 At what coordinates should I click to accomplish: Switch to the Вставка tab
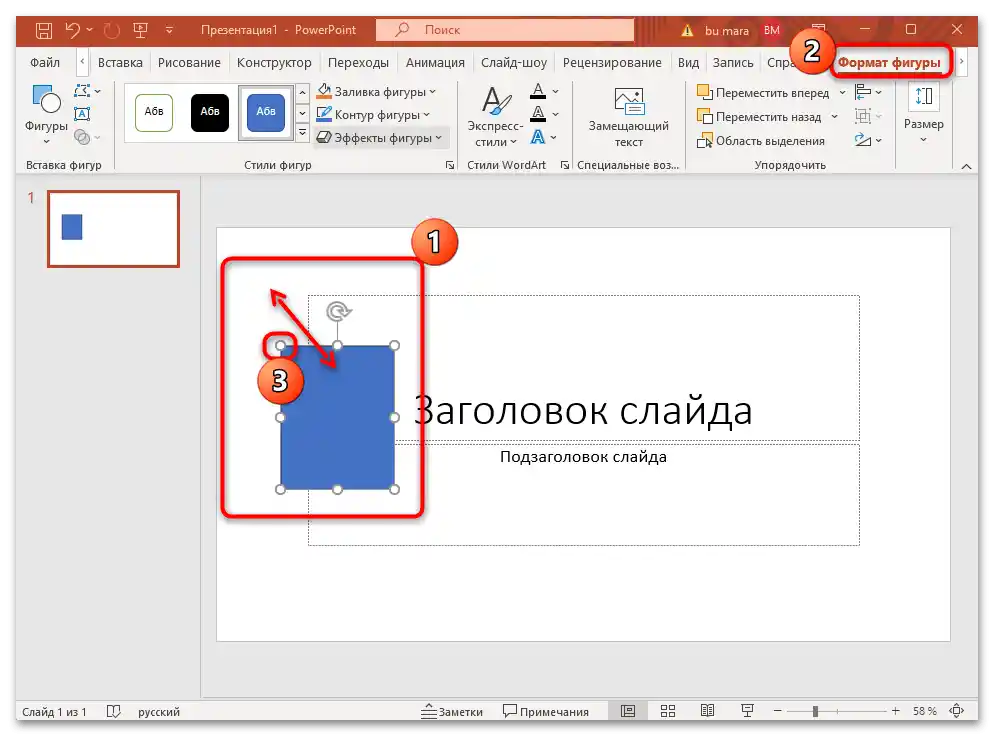click(x=120, y=63)
